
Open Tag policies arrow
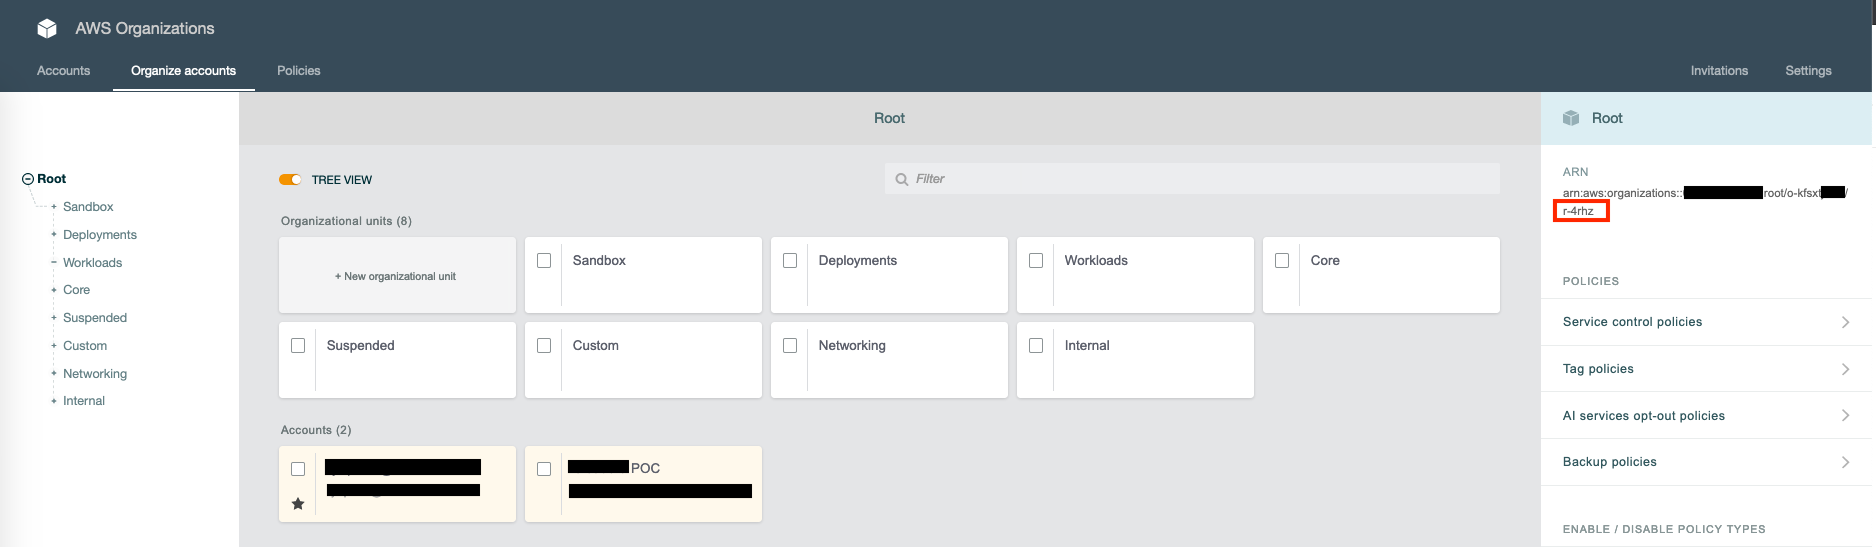pos(1845,369)
